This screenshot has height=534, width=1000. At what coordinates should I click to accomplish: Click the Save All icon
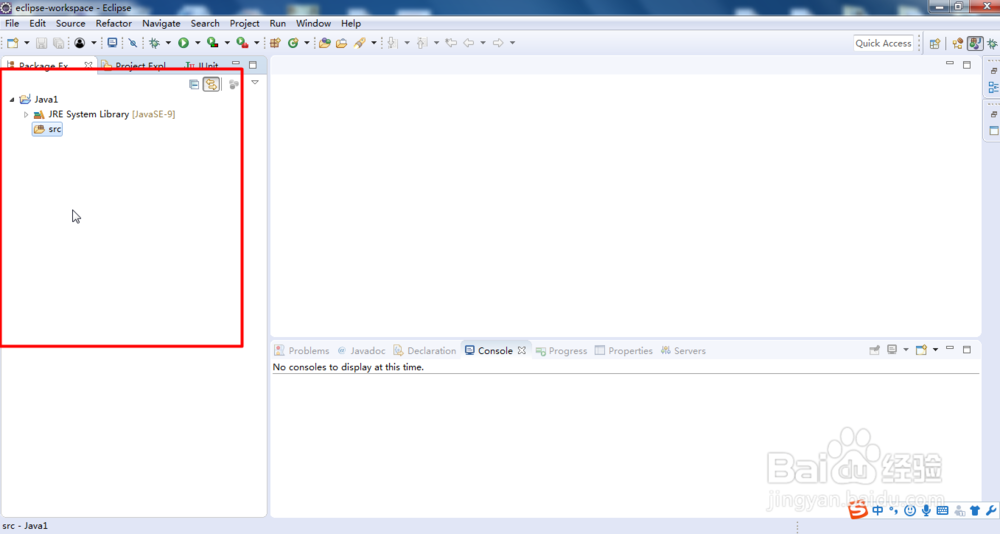point(58,43)
